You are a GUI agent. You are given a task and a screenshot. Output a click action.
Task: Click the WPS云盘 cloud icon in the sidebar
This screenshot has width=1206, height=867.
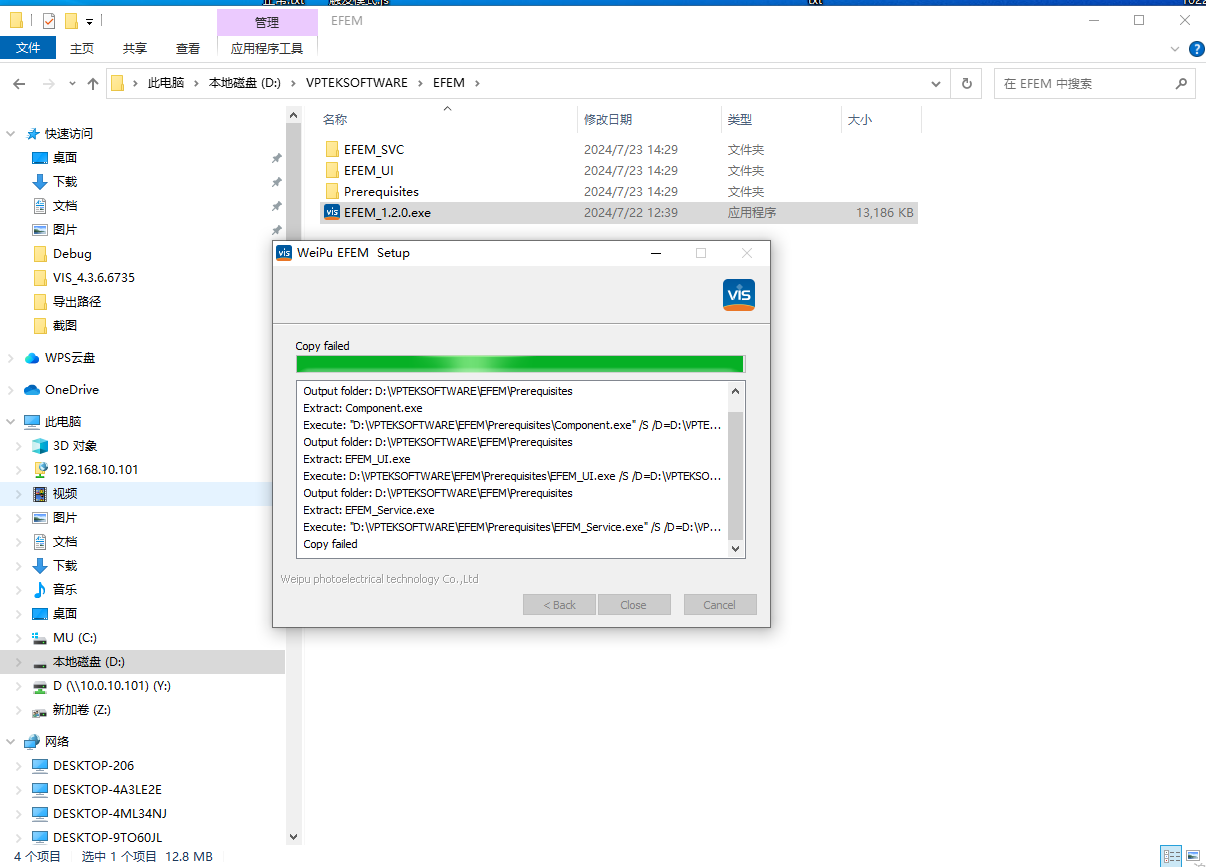tap(32, 358)
